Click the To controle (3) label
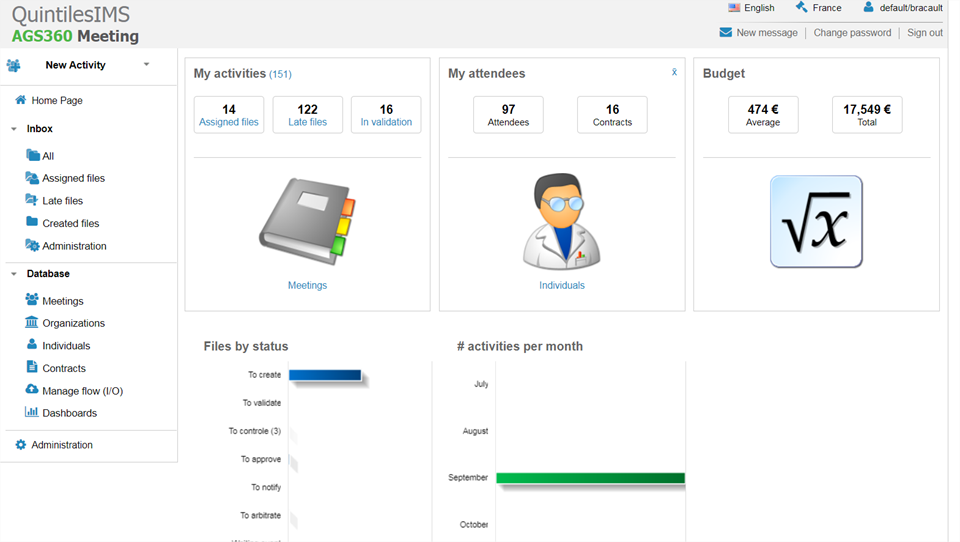 (x=255, y=431)
